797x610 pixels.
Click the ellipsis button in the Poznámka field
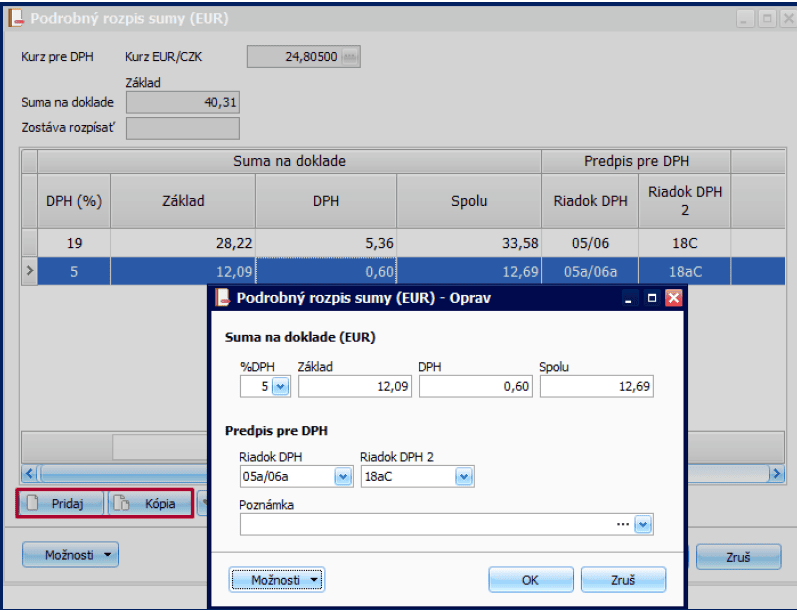[x=623, y=525]
